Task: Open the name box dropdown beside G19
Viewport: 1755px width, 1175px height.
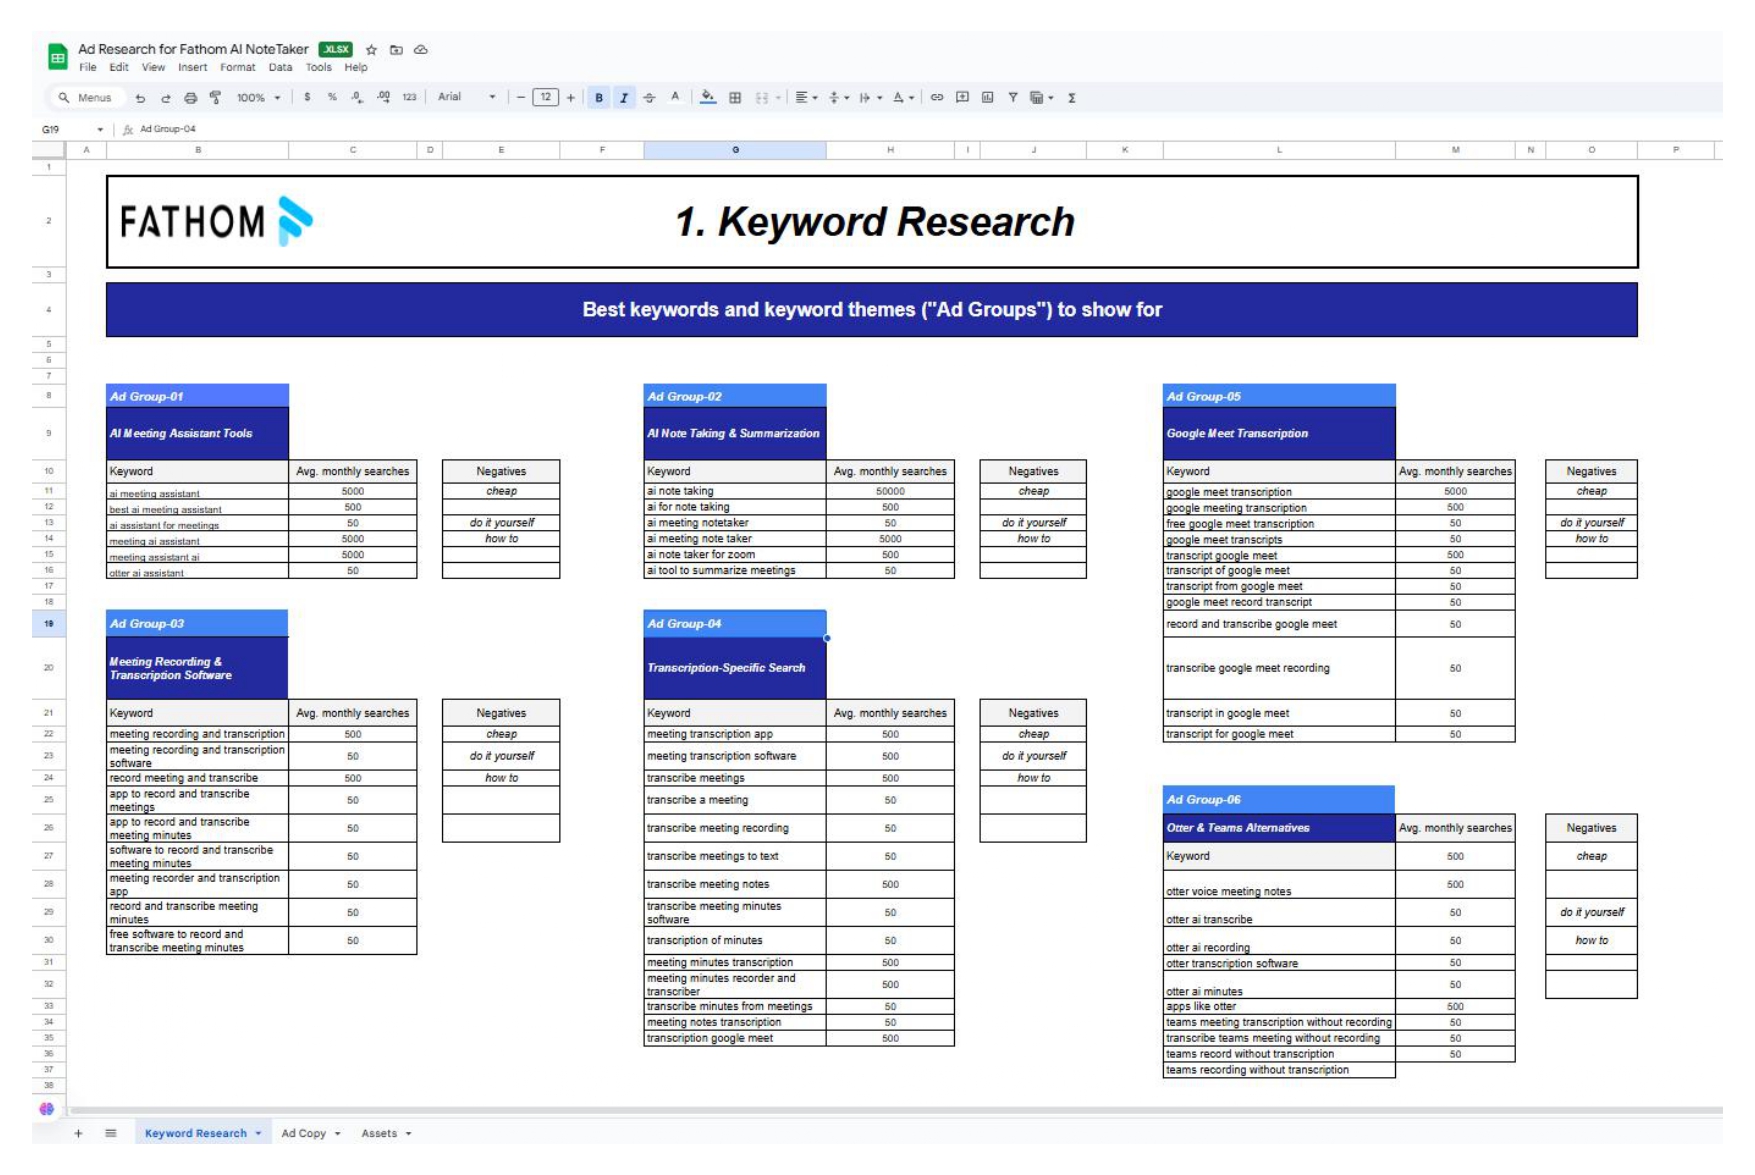Action: click(100, 130)
